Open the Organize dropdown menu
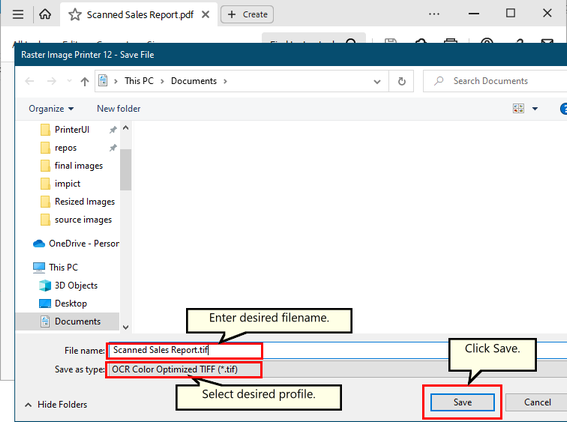 [x=51, y=108]
